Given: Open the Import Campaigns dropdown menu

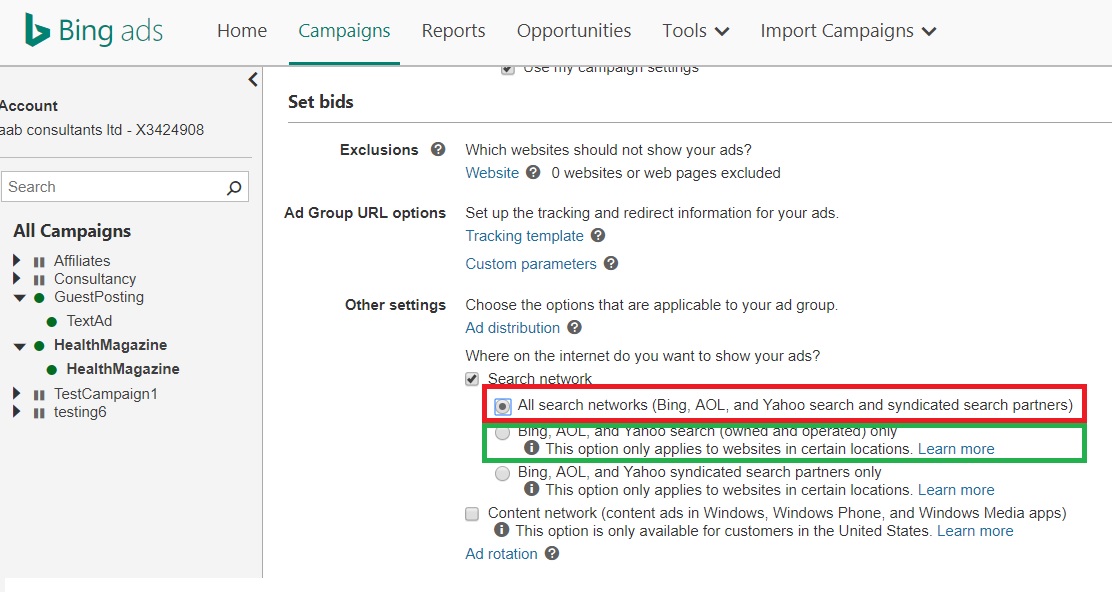Looking at the screenshot, I should [x=848, y=30].
